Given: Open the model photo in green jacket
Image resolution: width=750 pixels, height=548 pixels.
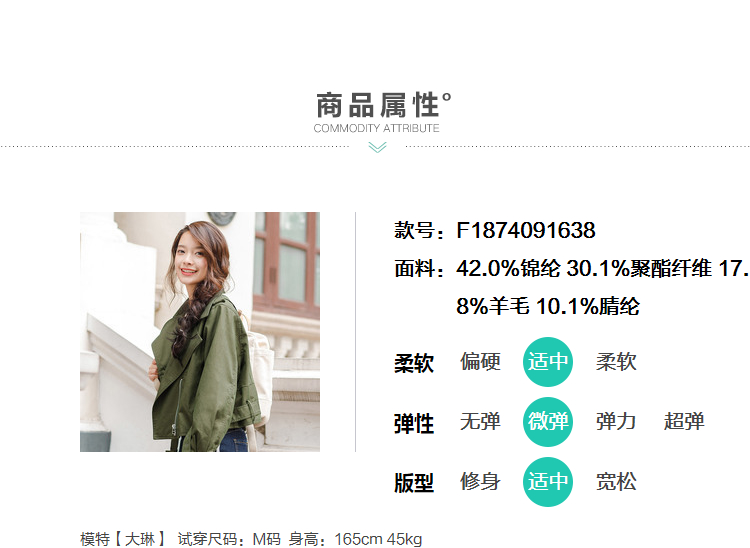Looking at the screenshot, I should tap(200, 332).
